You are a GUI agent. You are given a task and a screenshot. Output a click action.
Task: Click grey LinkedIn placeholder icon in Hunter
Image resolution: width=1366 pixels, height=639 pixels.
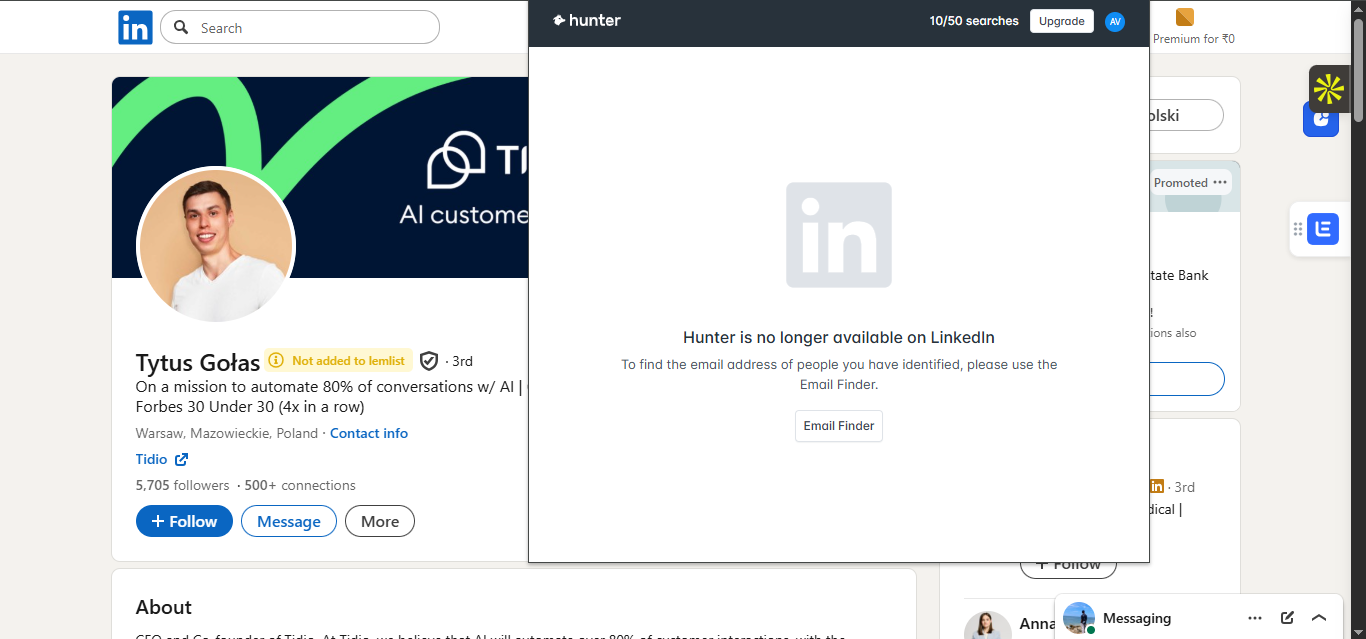coord(839,235)
